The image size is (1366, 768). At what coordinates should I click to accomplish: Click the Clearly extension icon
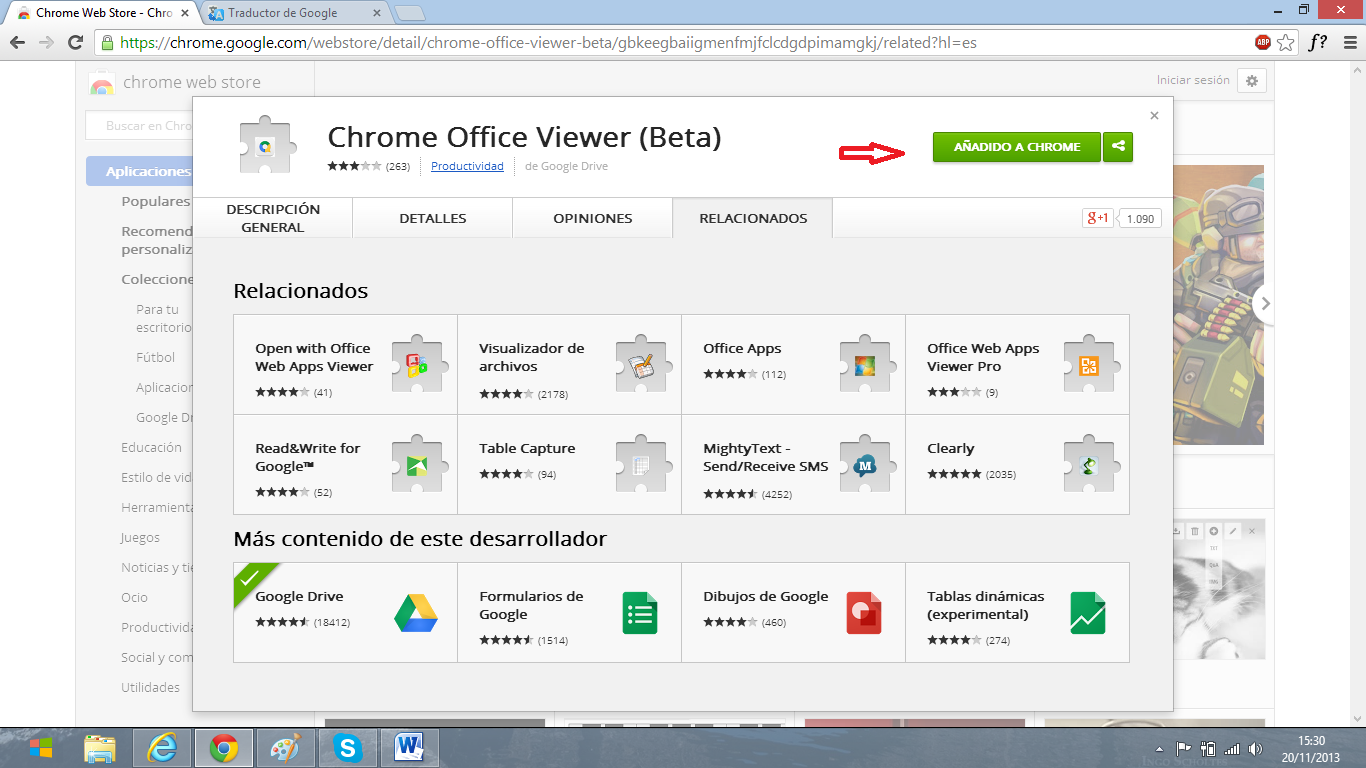1089,464
